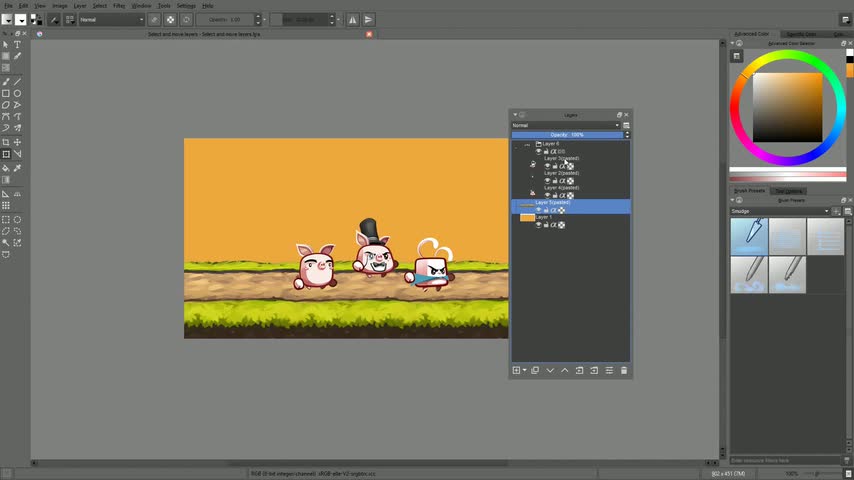Close the Select and move layers document tab
The height and width of the screenshot is (480, 854).
(369, 34)
